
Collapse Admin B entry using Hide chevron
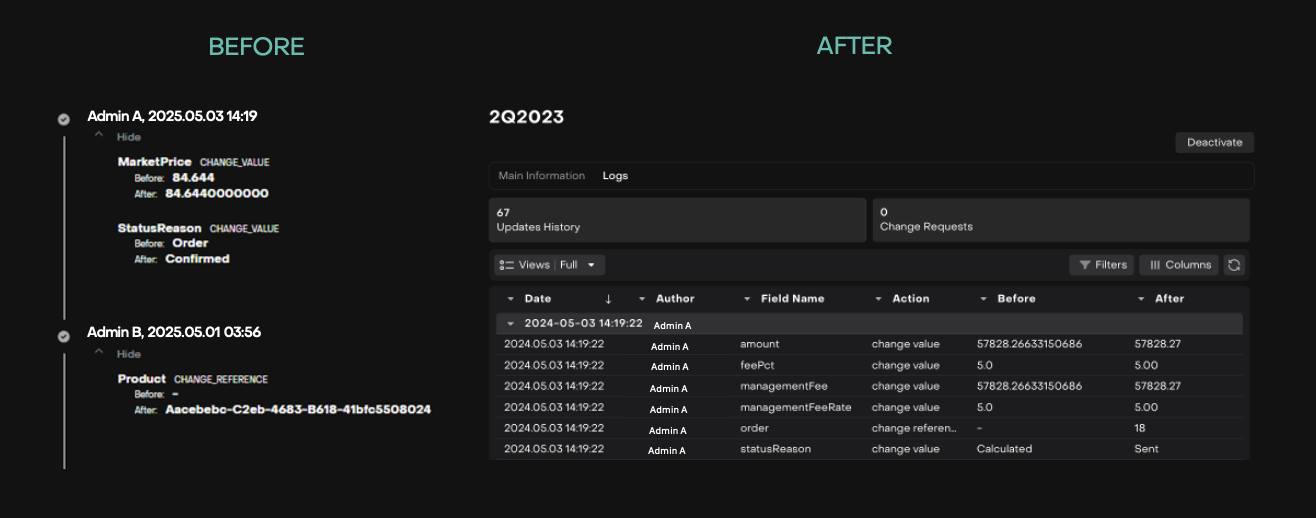tap(99, 353)
